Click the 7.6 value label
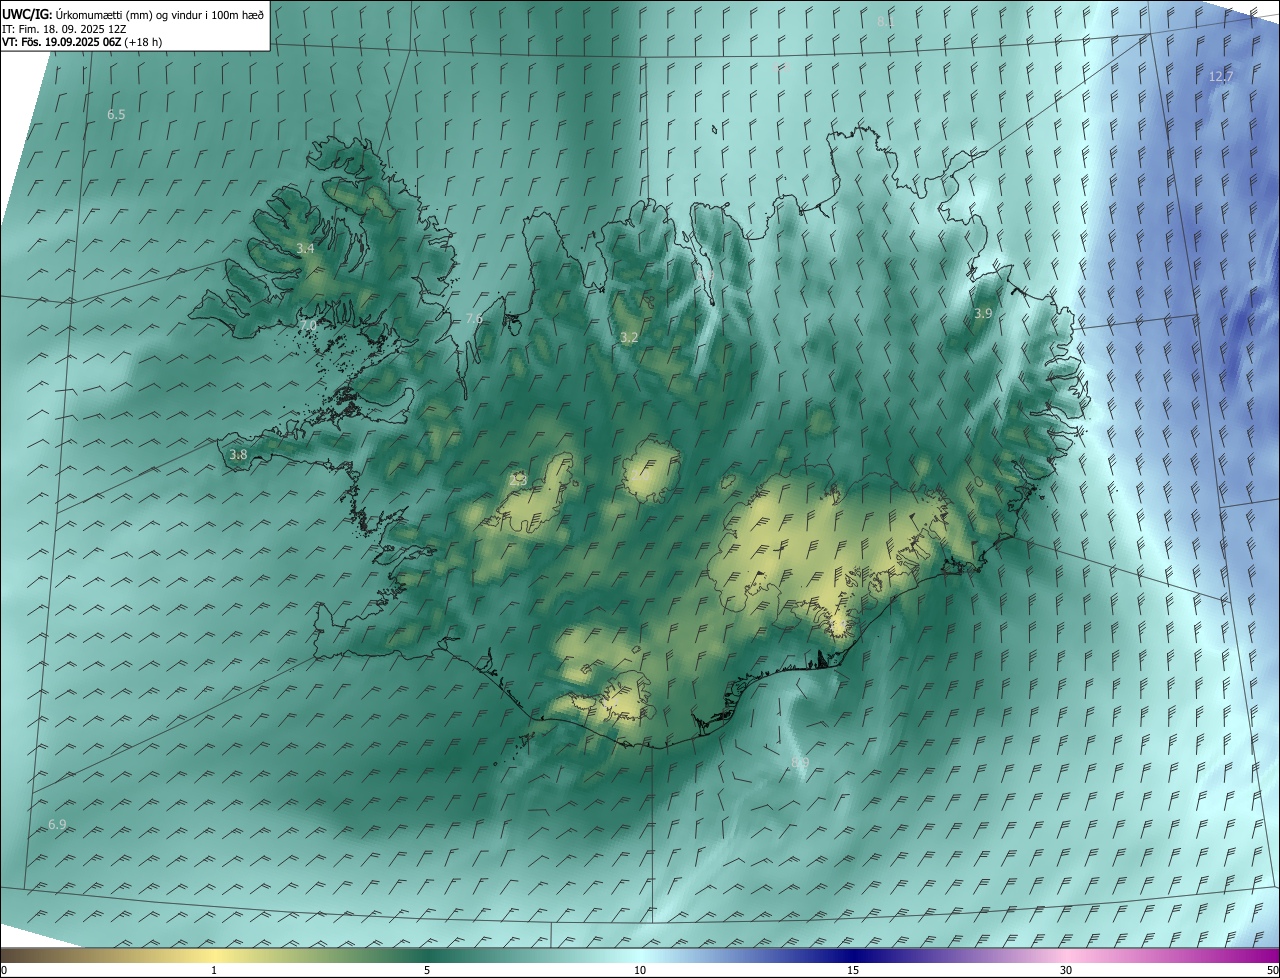The height and width of the screenshot is (978, 1280). click(474, 318)
